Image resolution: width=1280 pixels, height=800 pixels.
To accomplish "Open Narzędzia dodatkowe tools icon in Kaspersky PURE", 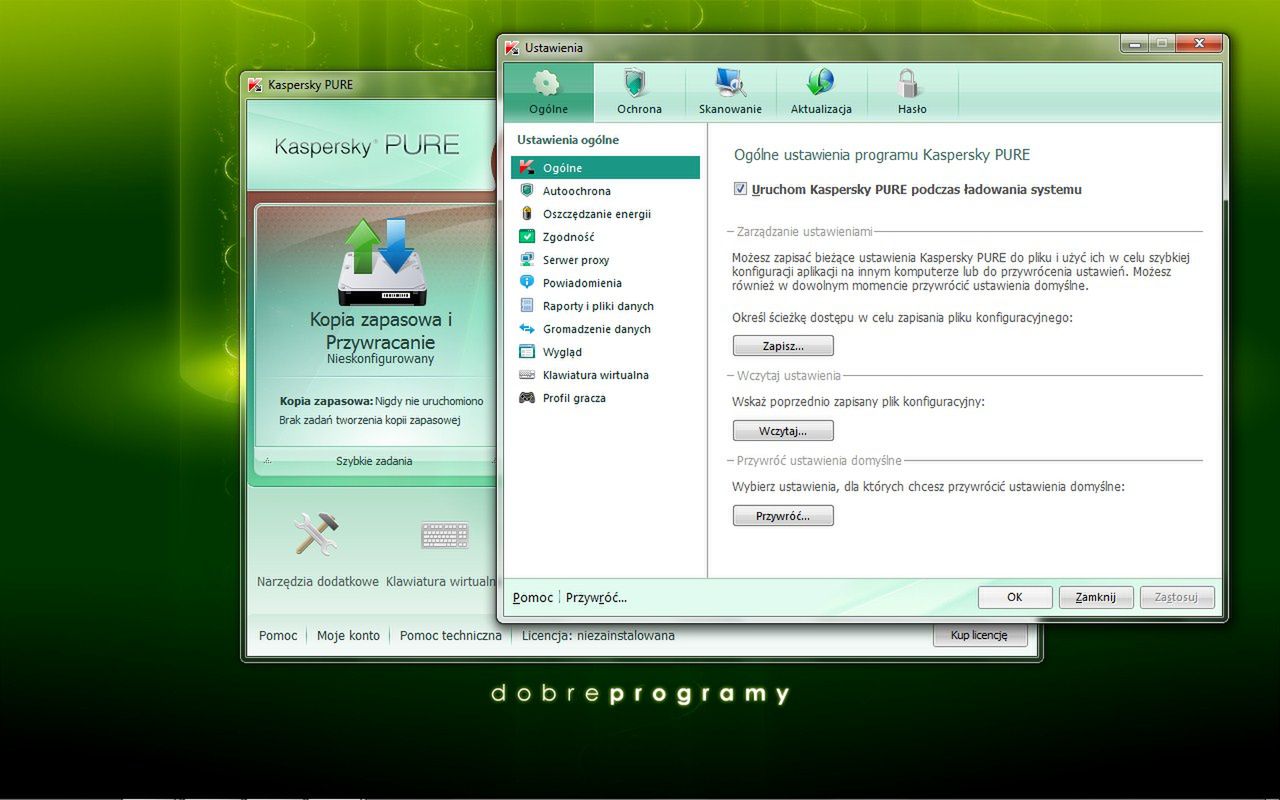I will click(317, 533).
